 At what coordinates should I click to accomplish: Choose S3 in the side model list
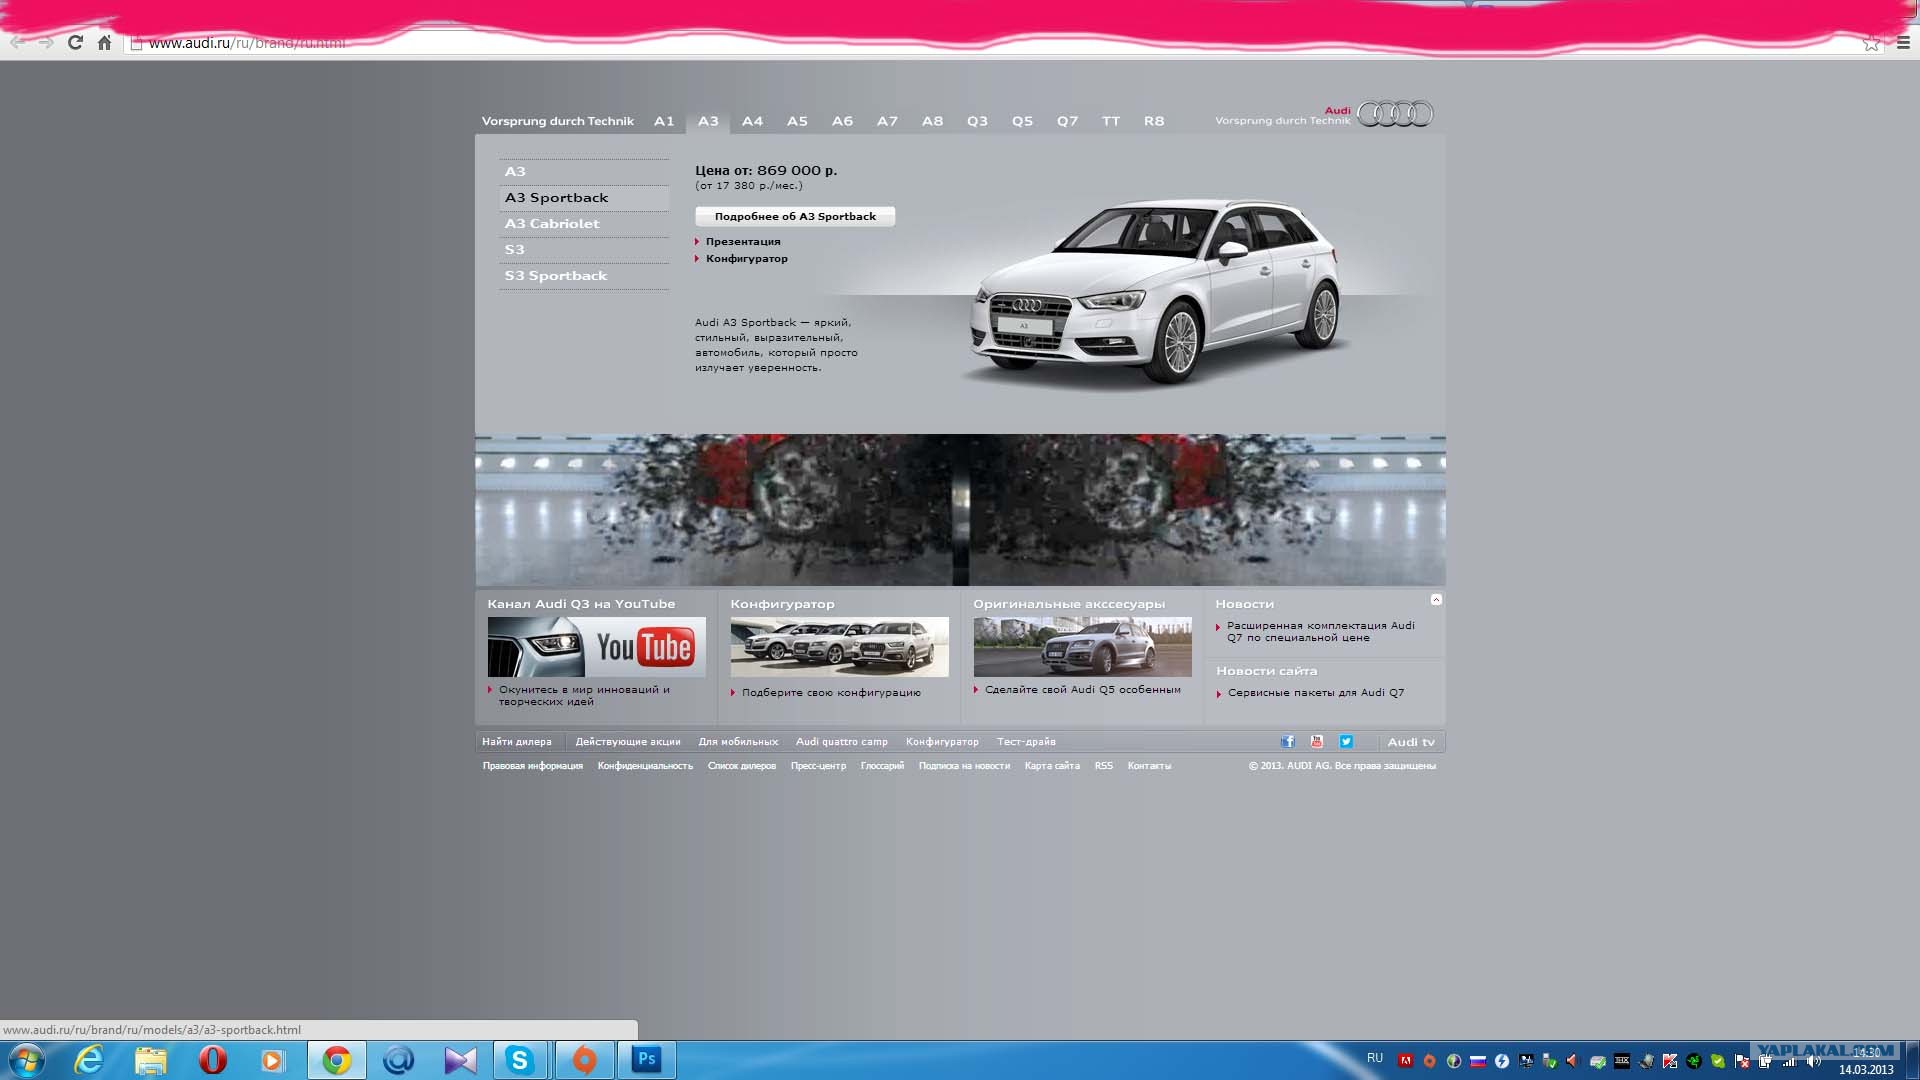point(584,250)
